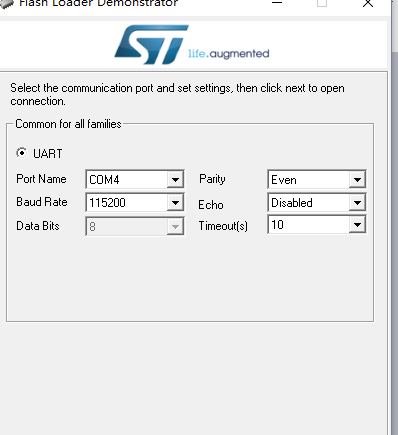Close the Flash Loader Demonstrator window
398x435 pixels.
point(368,3)
